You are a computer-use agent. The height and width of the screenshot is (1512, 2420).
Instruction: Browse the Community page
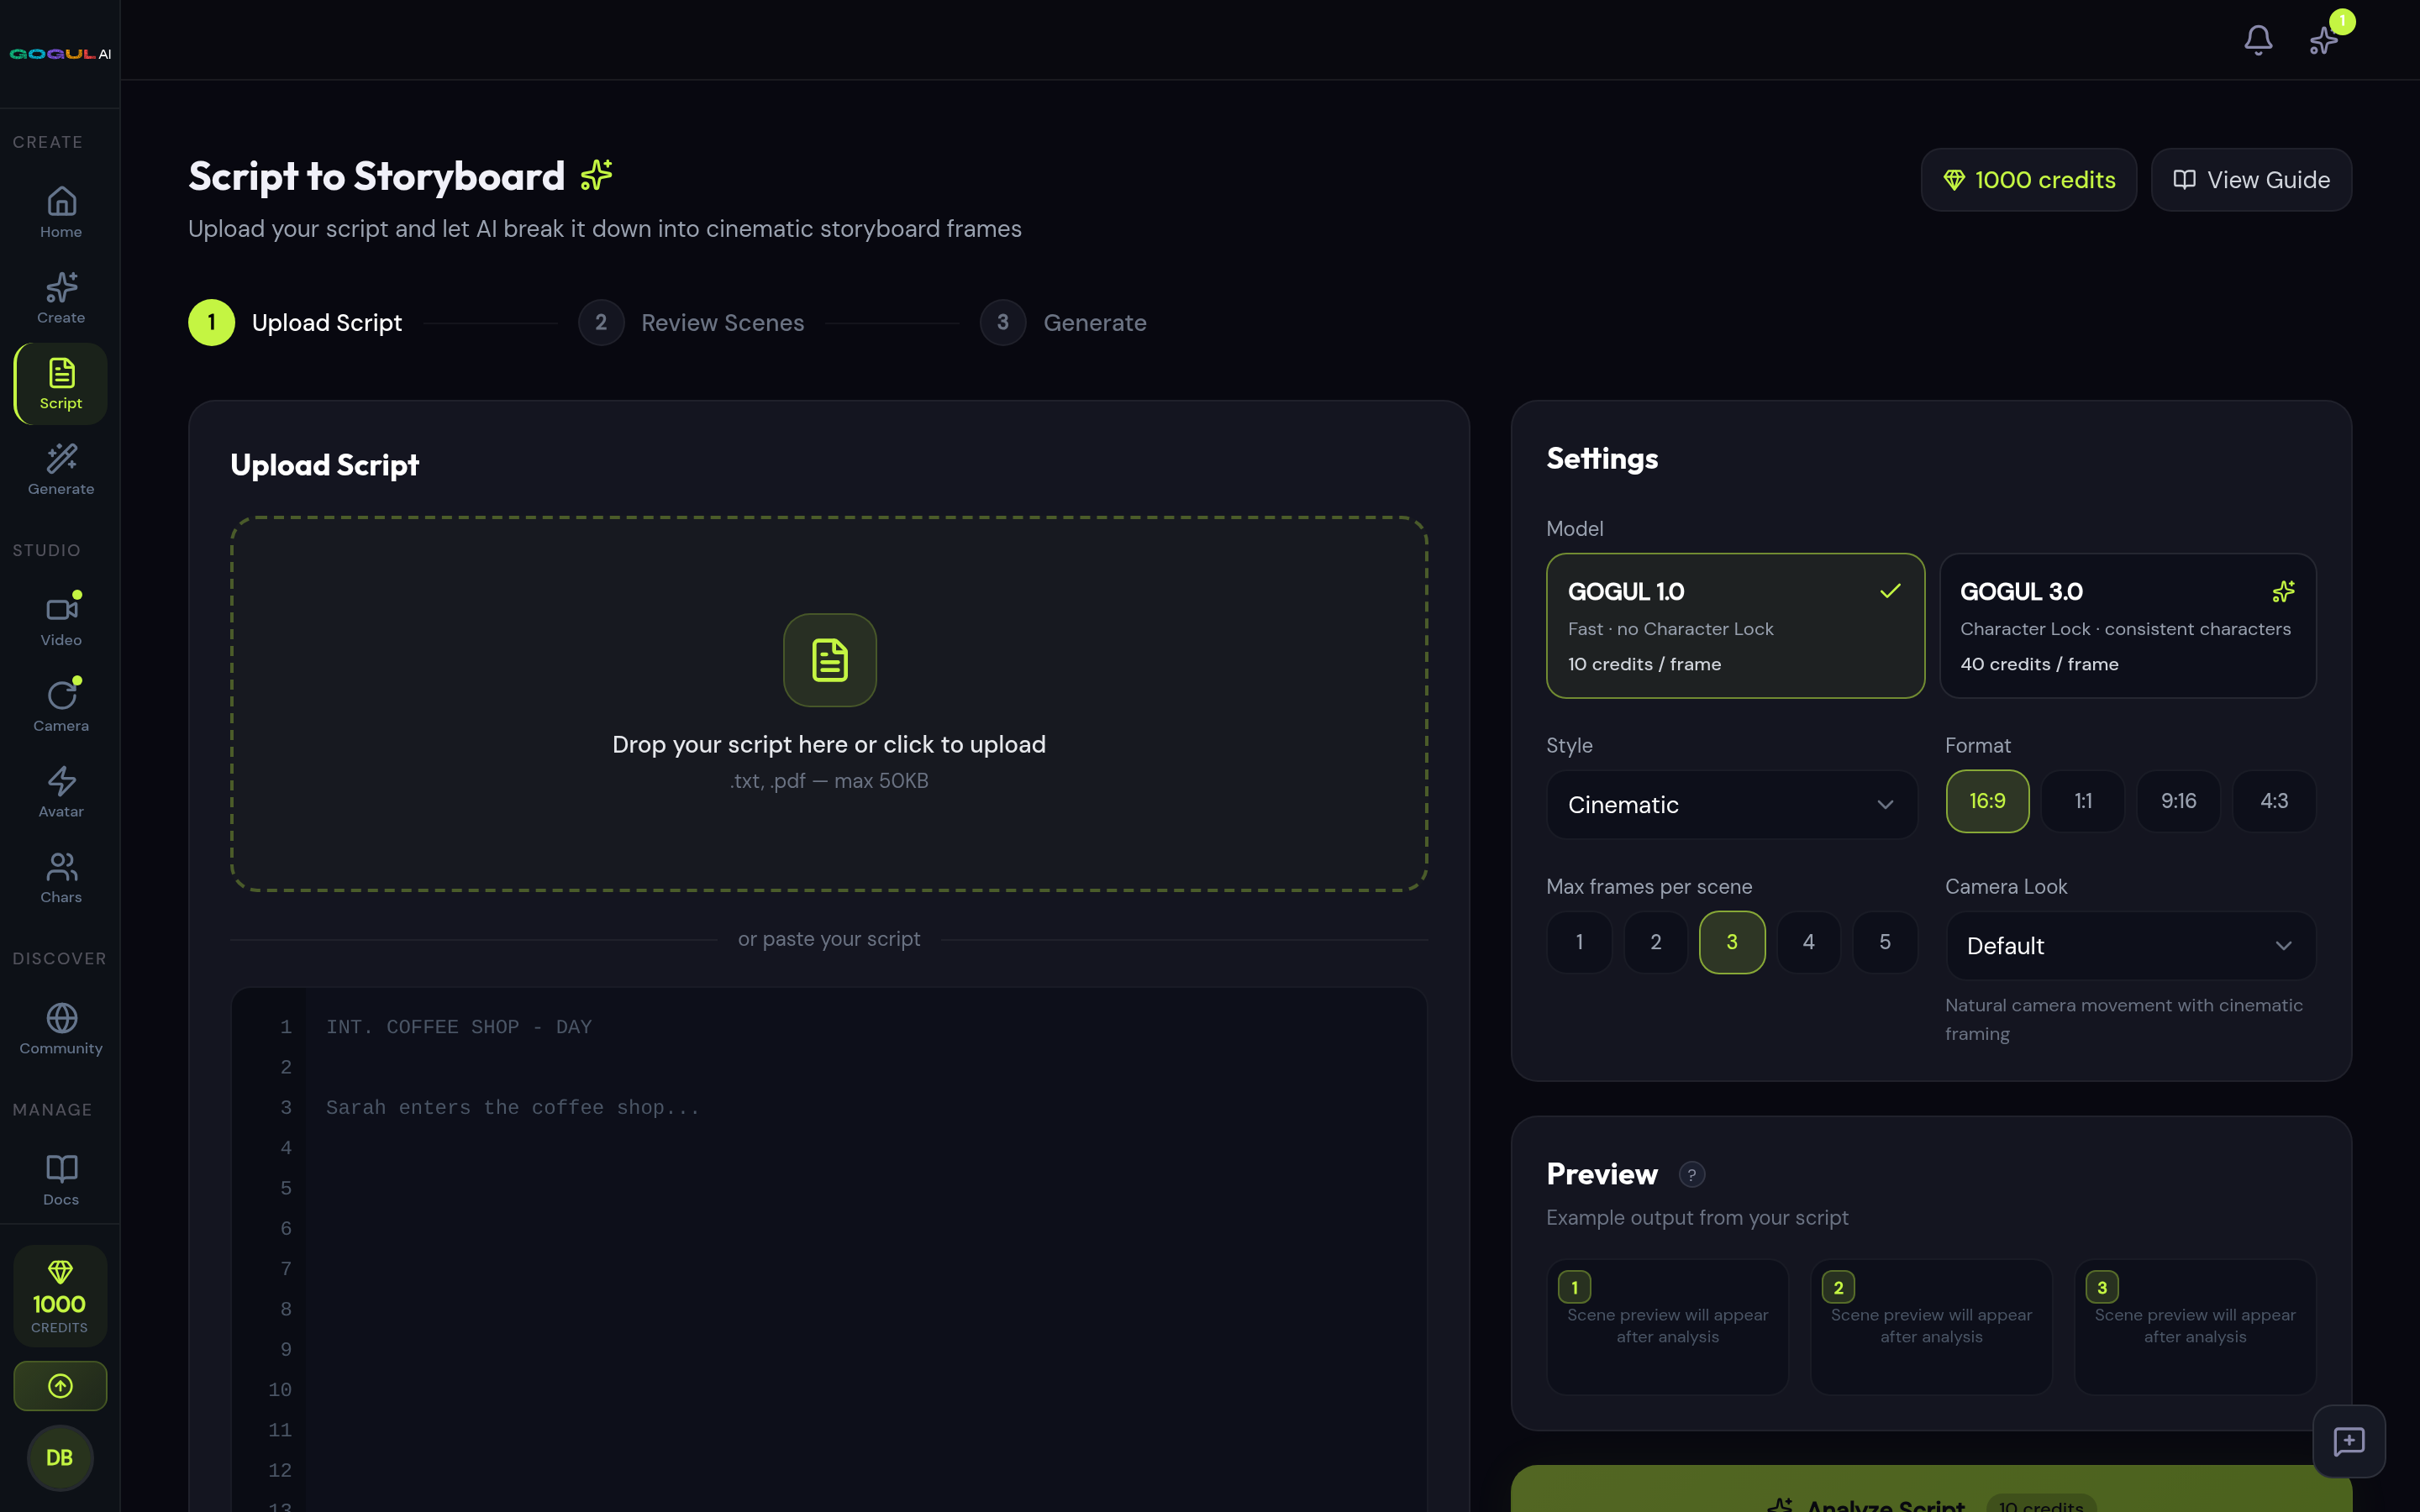[x=61, y=1029]
